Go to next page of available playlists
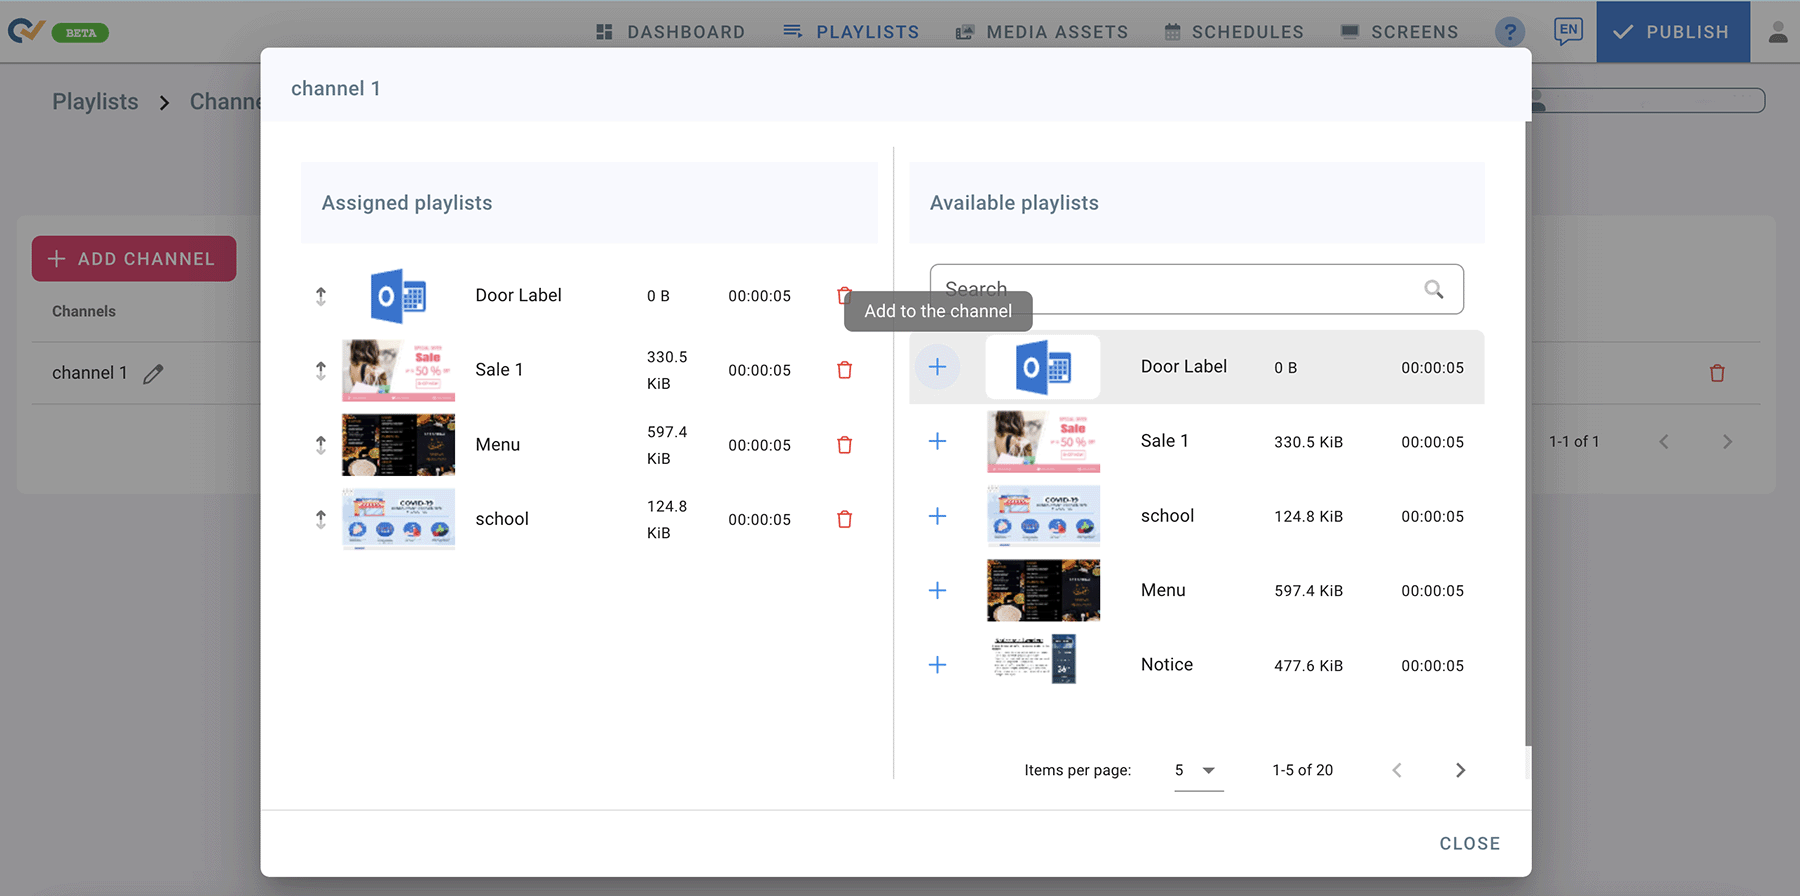This screenshot has height=896, width=1800. [1460, 770]
